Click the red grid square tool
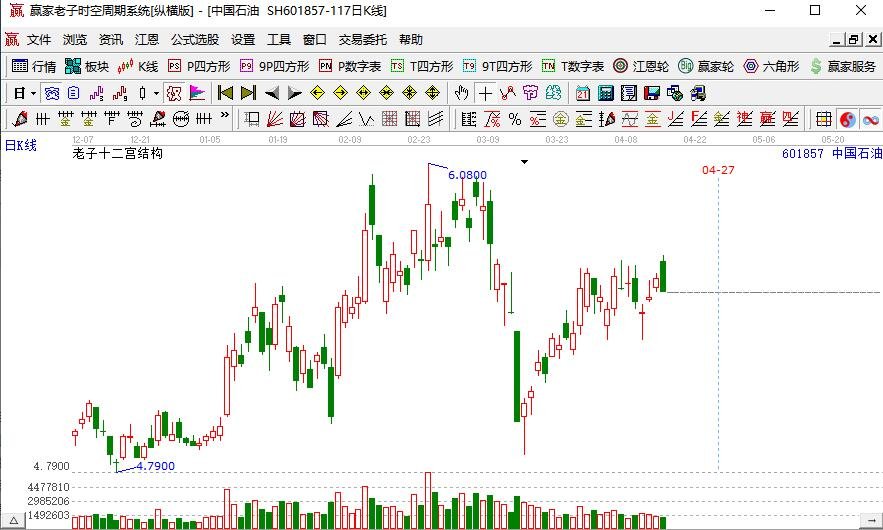 [390, 119]
